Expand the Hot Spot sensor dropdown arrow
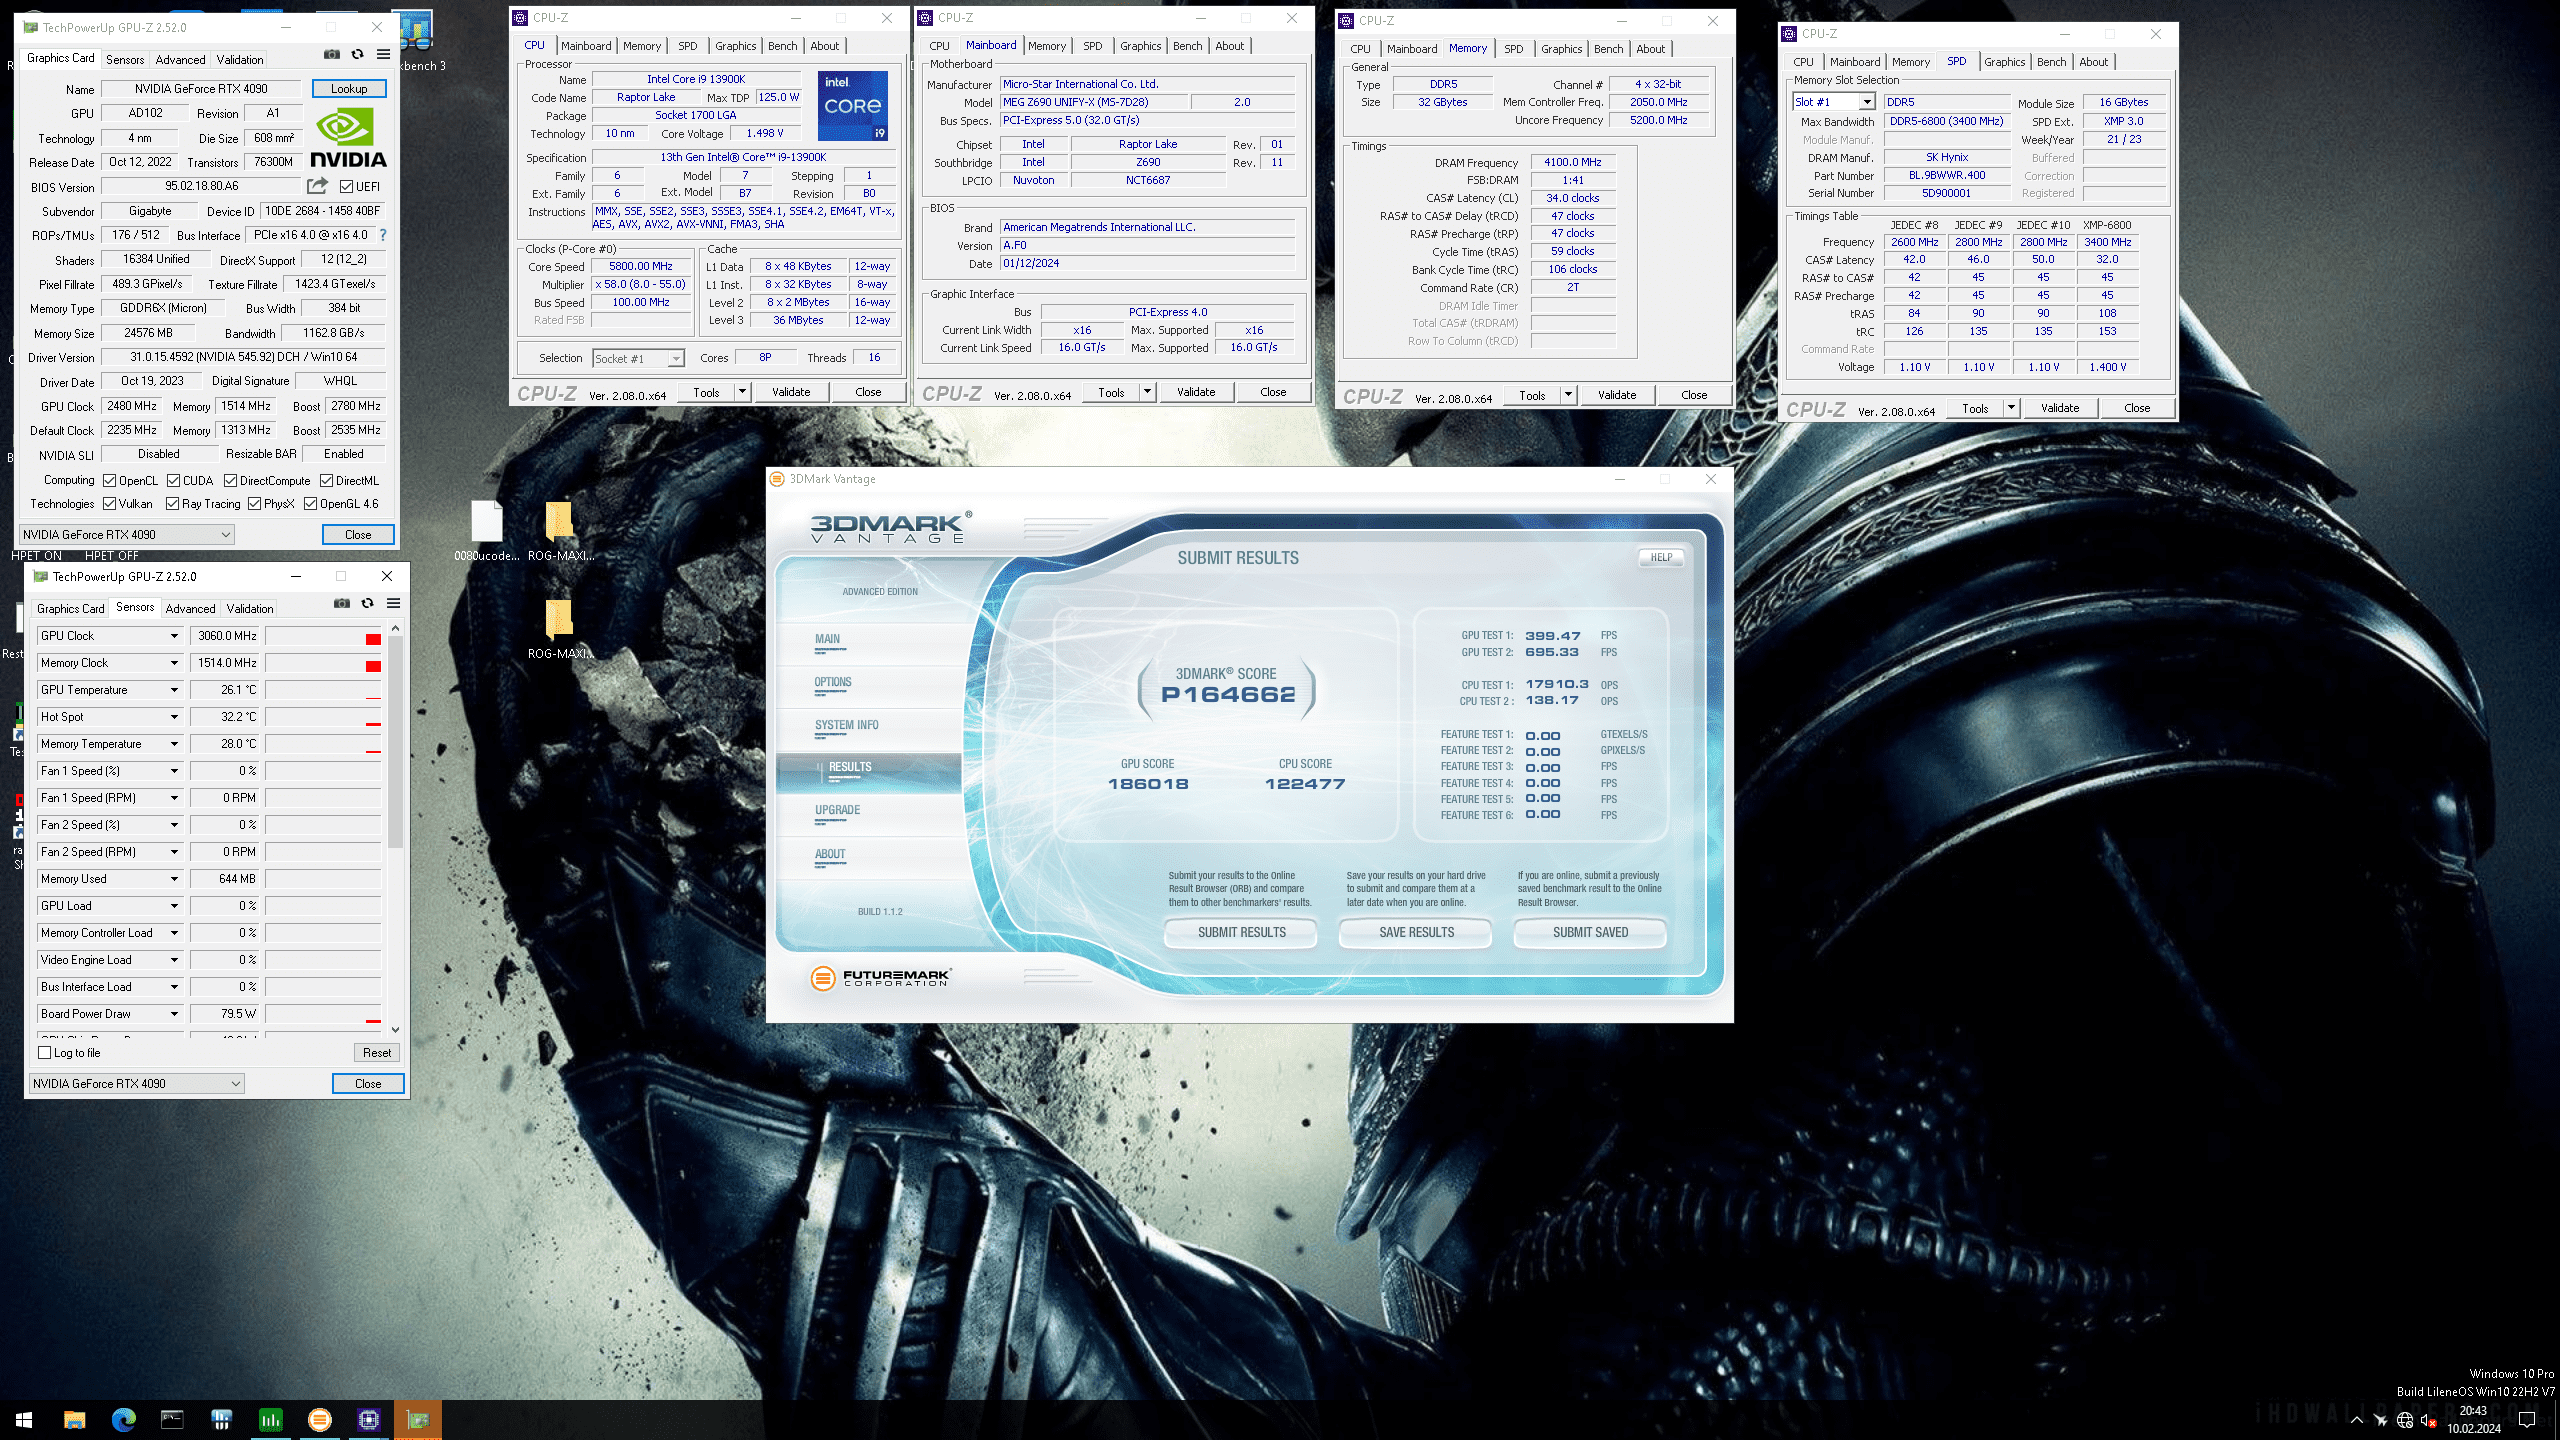This screenshot has height=1440, width=2560. click(174, 717)
